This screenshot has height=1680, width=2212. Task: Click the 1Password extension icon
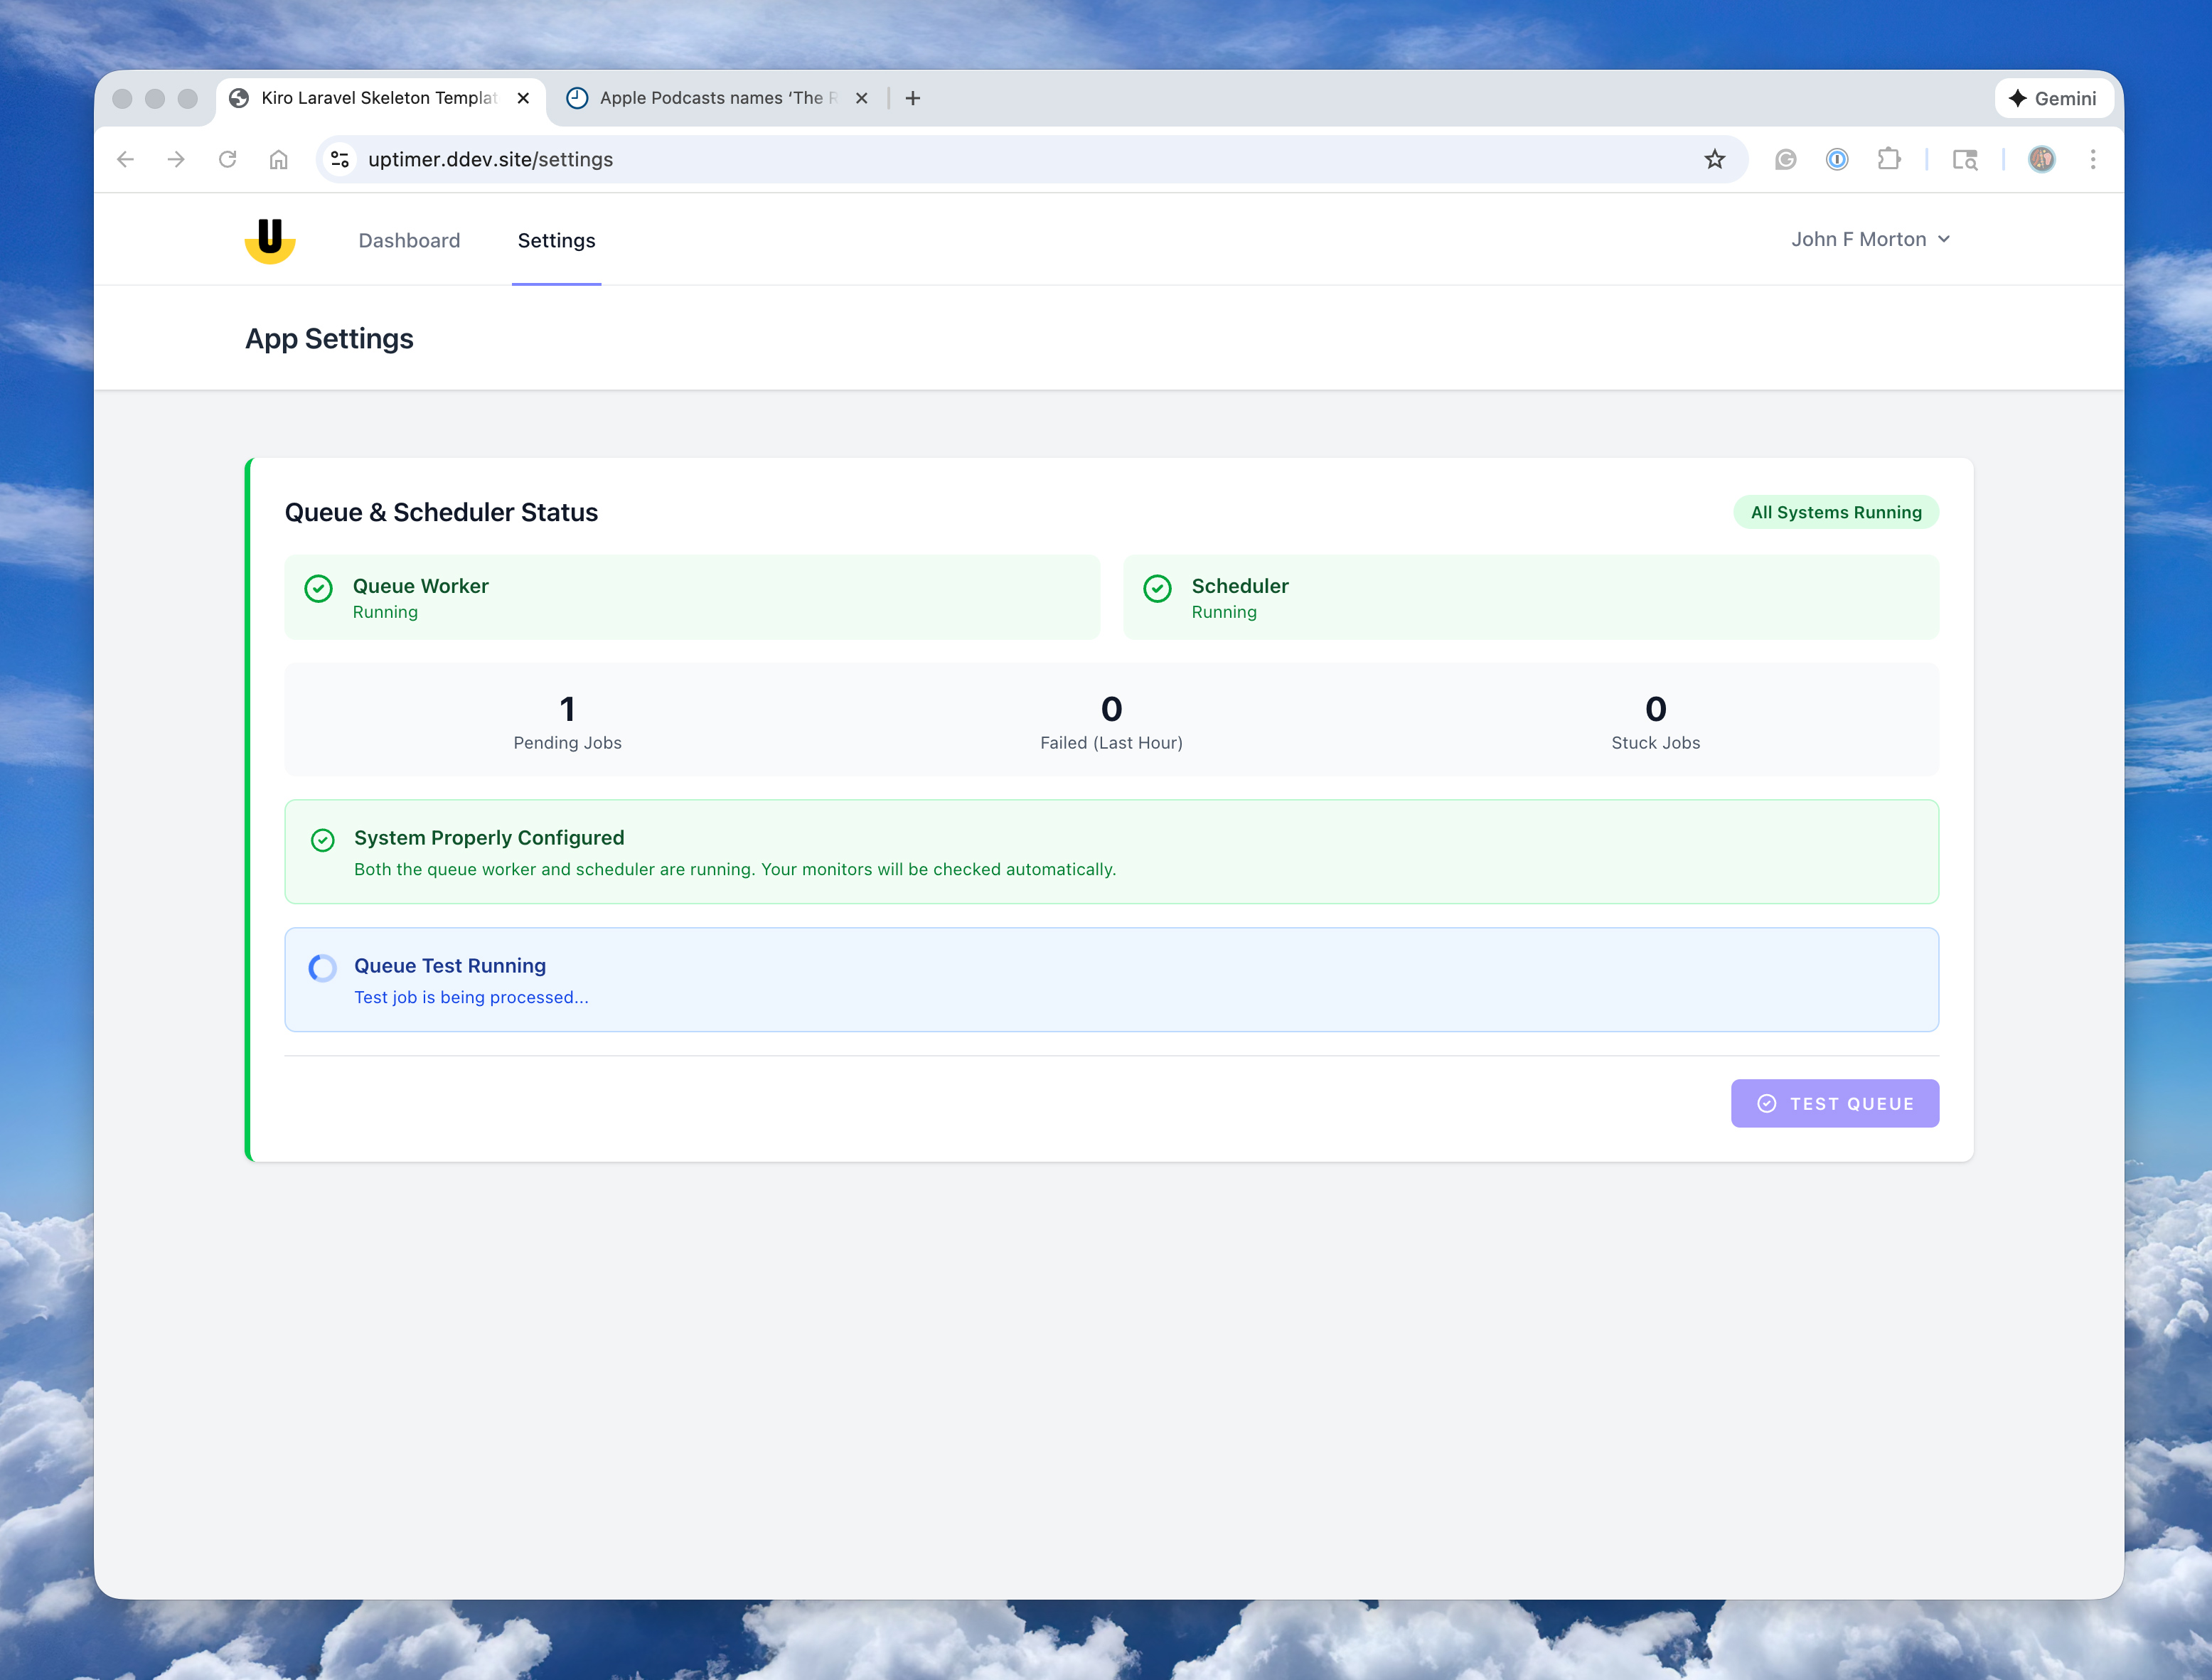[x=1836, y=159]
